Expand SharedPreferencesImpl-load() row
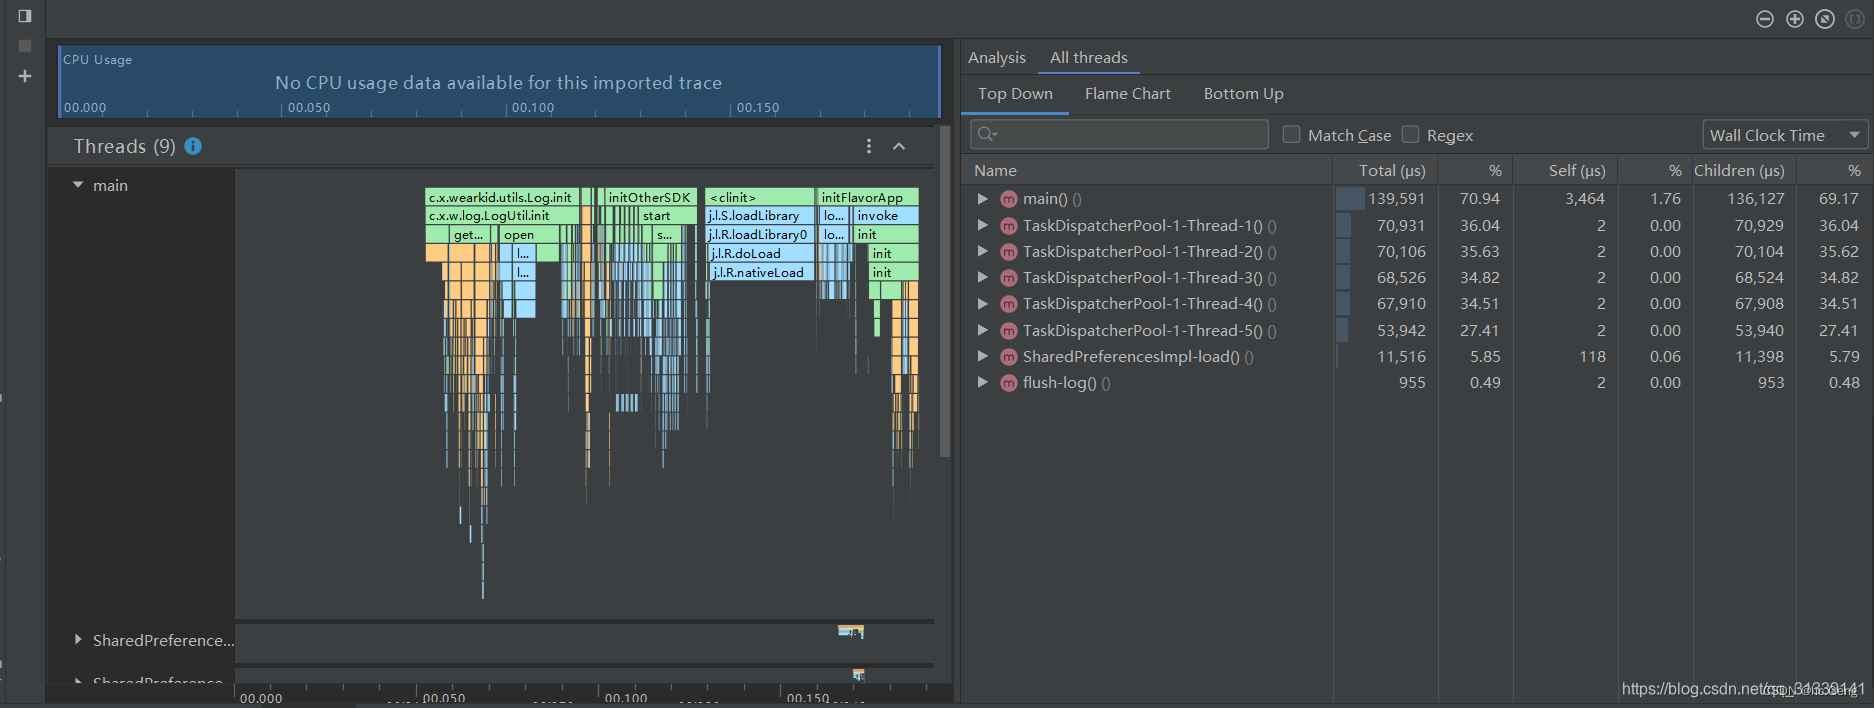1874x708 pixels. [982, 357]
